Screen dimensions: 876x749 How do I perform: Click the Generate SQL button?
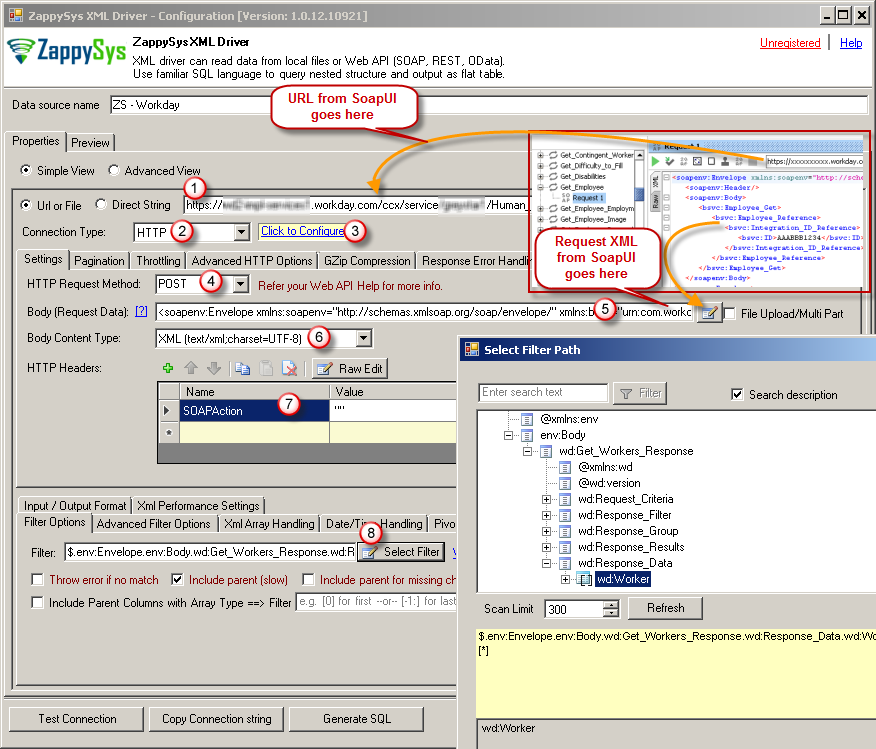pyautogui.click(x=357, y=718)
